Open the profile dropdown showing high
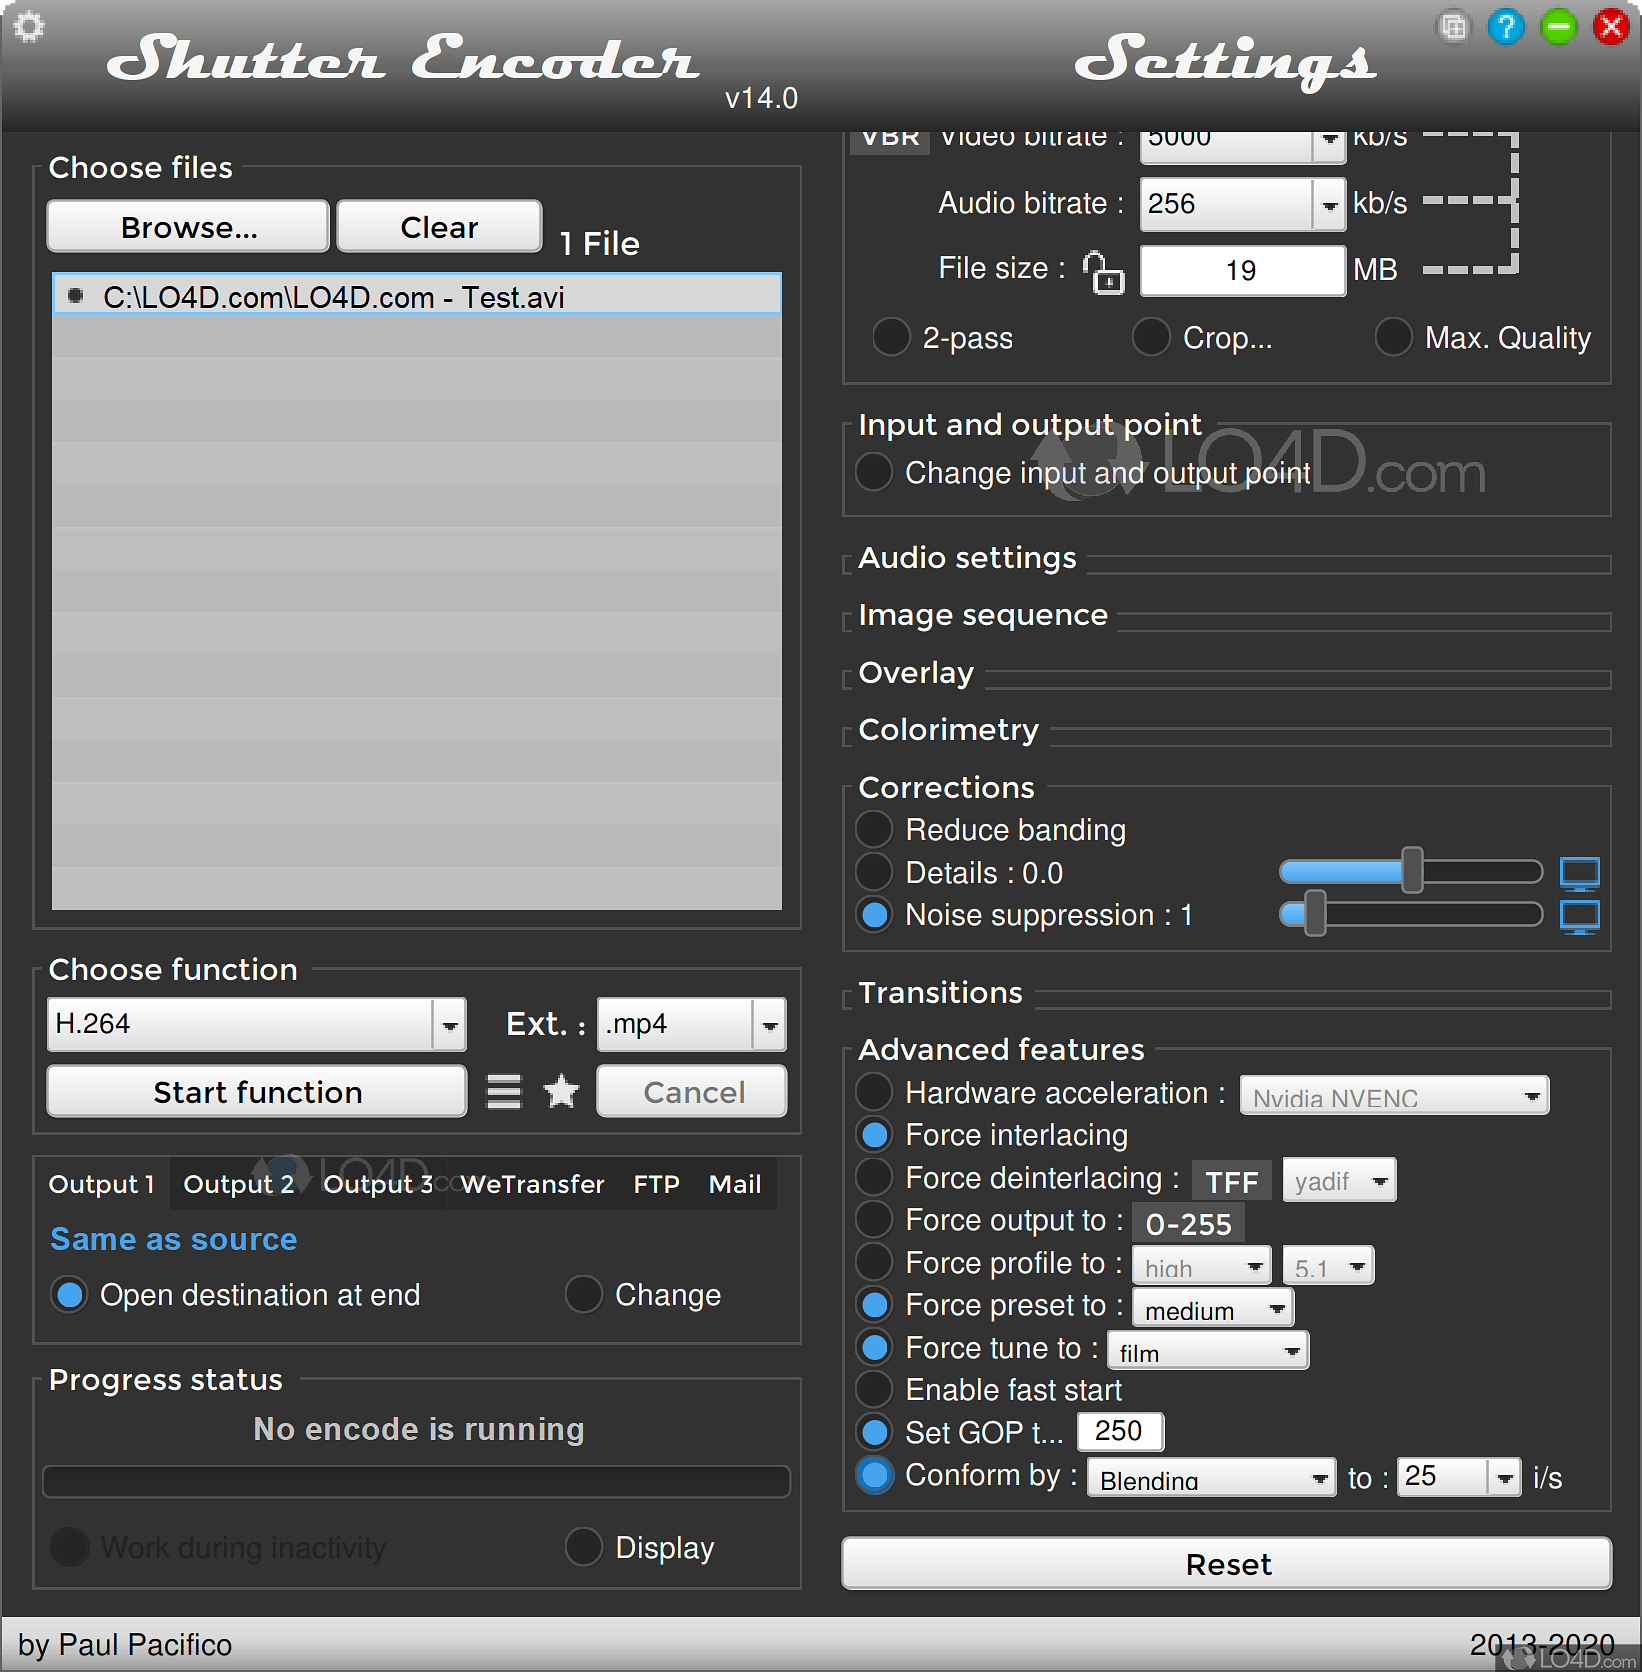 pyautogui.click(x=1202, y=1266)
